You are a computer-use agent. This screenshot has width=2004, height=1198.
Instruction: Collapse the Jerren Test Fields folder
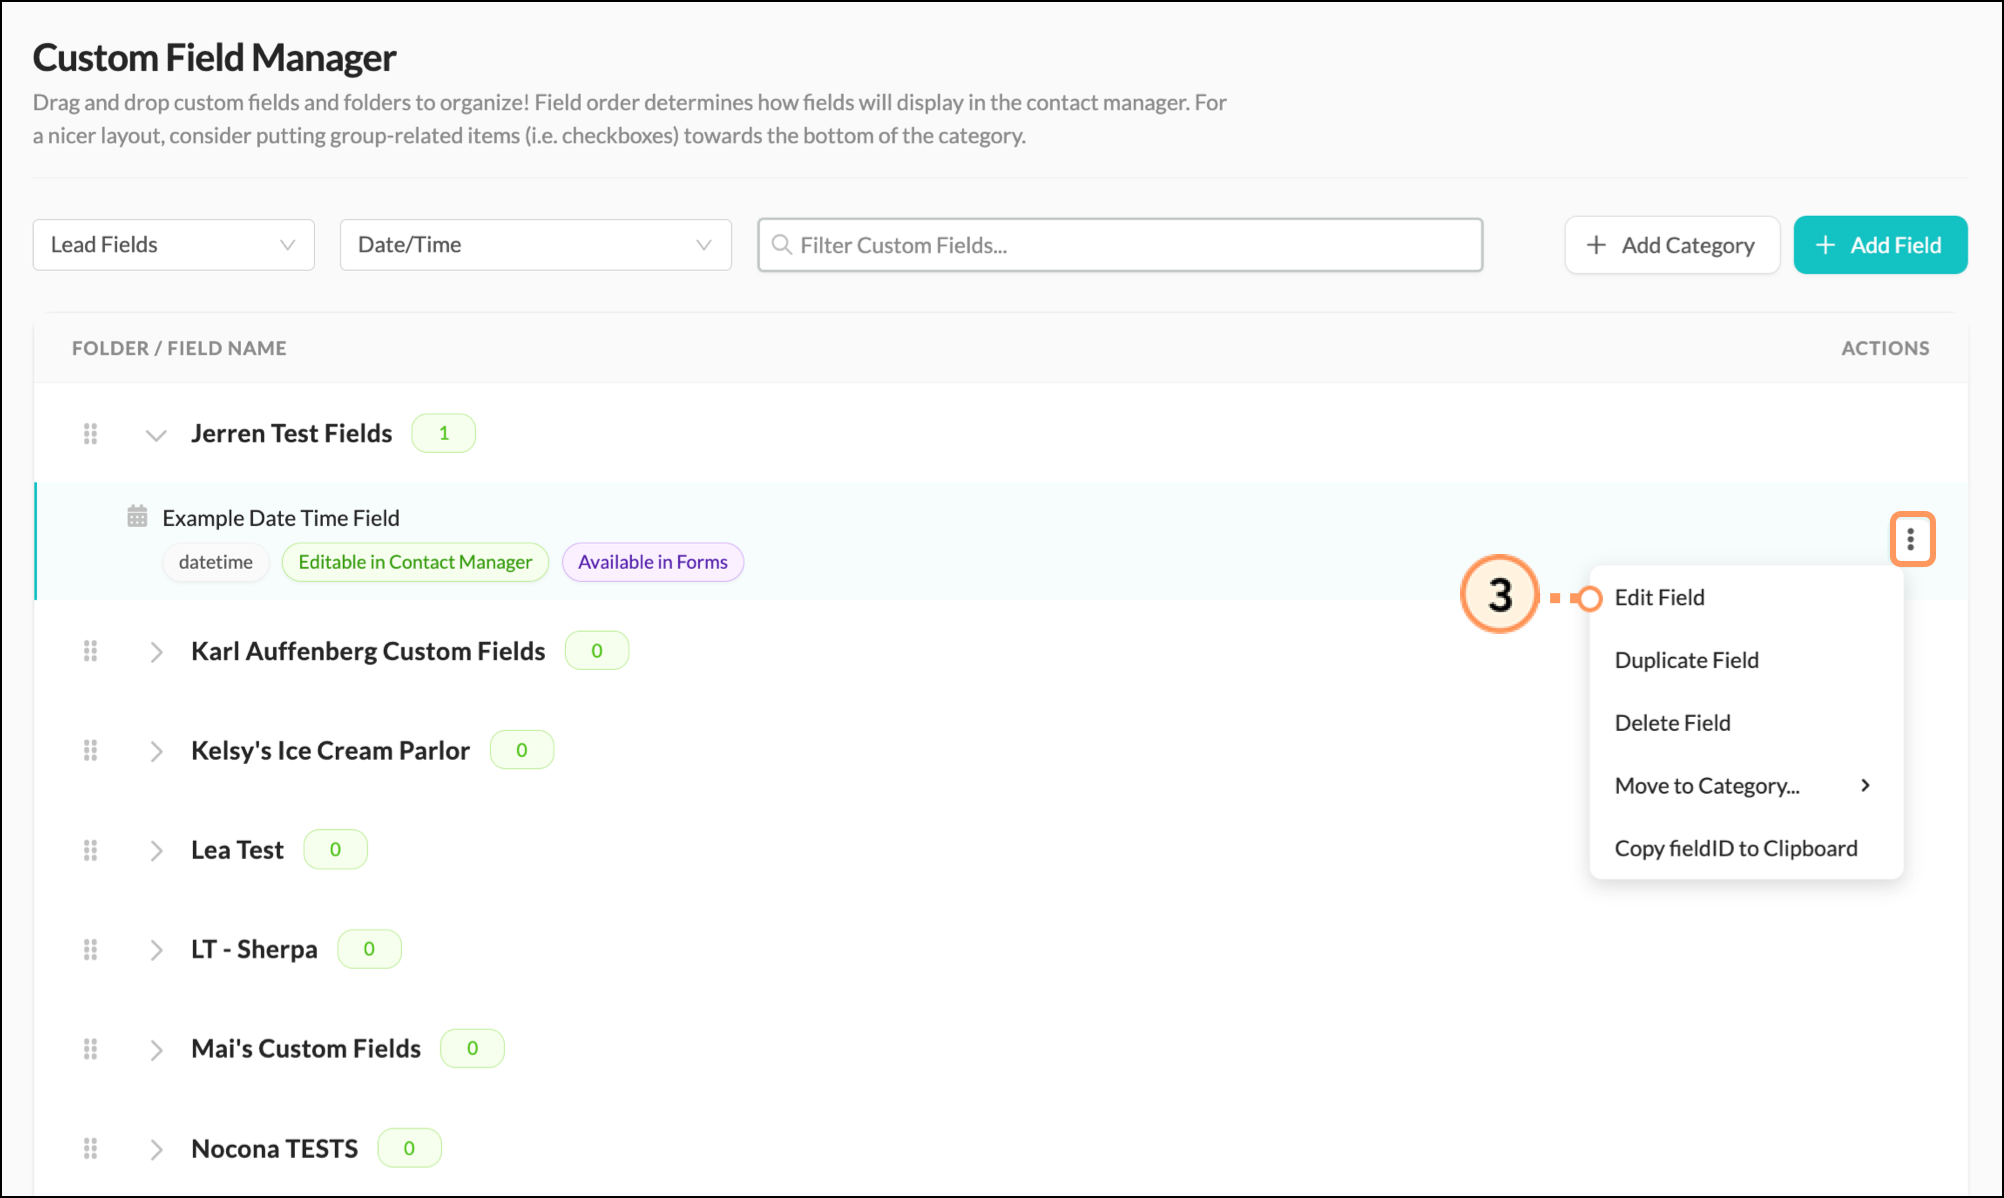tap(155, 435)
